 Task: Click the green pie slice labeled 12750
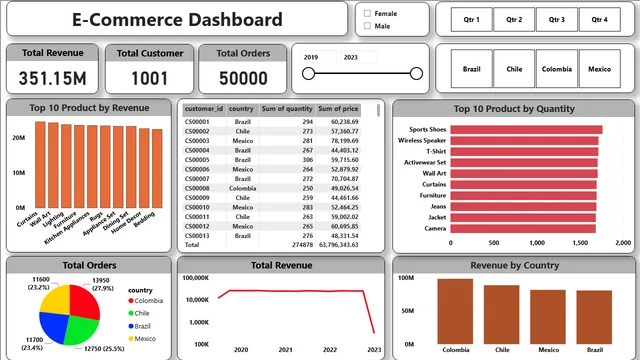tap(82, 330)
